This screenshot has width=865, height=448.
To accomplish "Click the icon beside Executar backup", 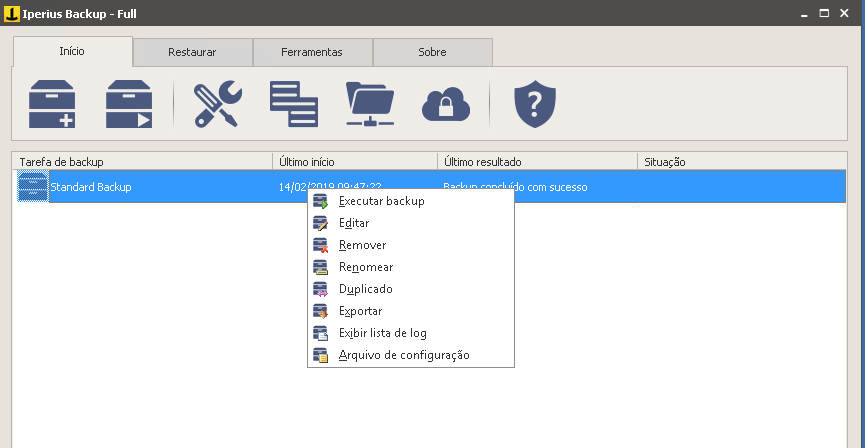I will pos(321,201).
